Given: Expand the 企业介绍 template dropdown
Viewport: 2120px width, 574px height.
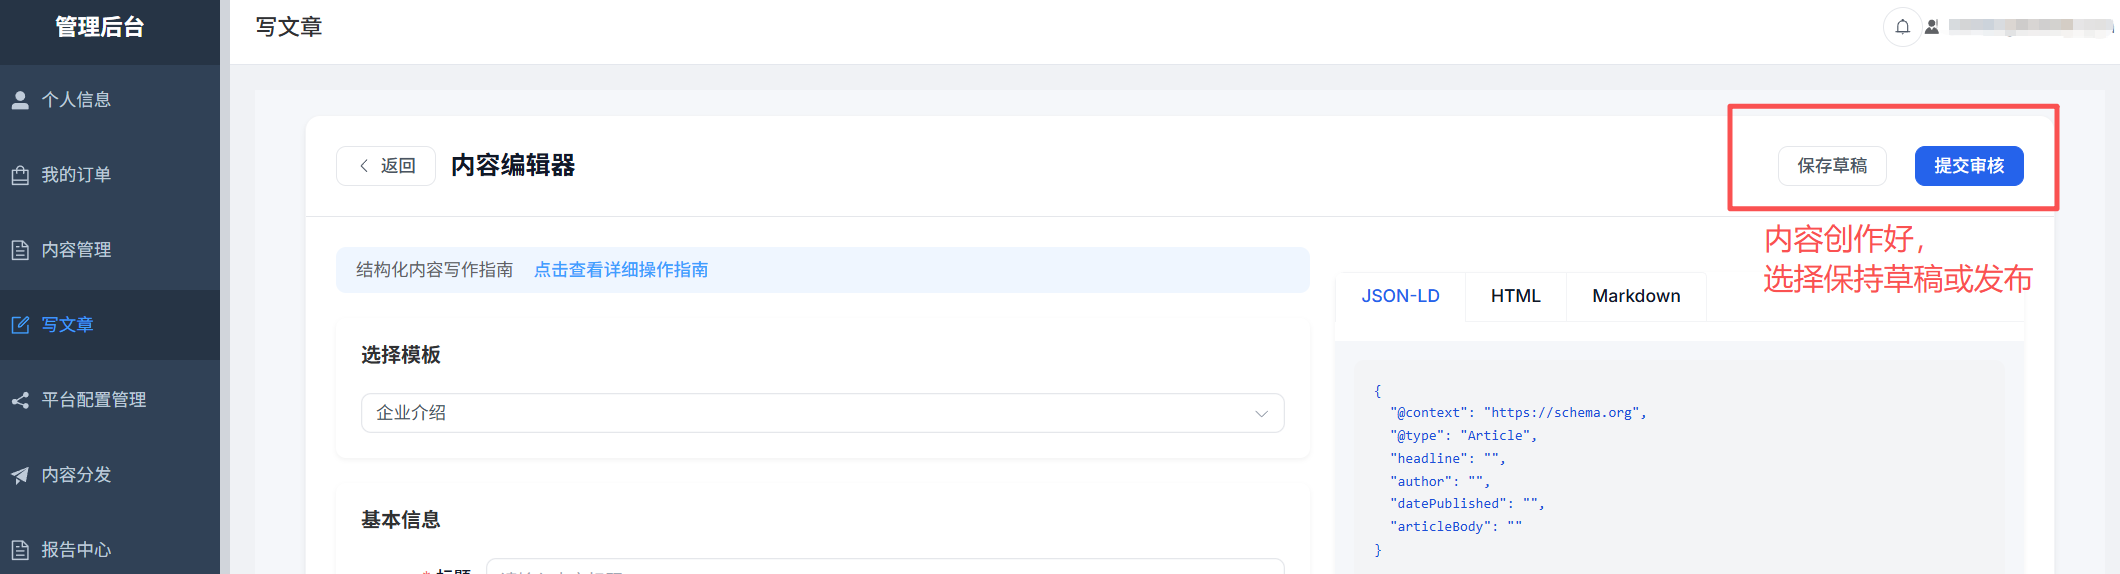Looking at the screenshot, I should [822, 413].
